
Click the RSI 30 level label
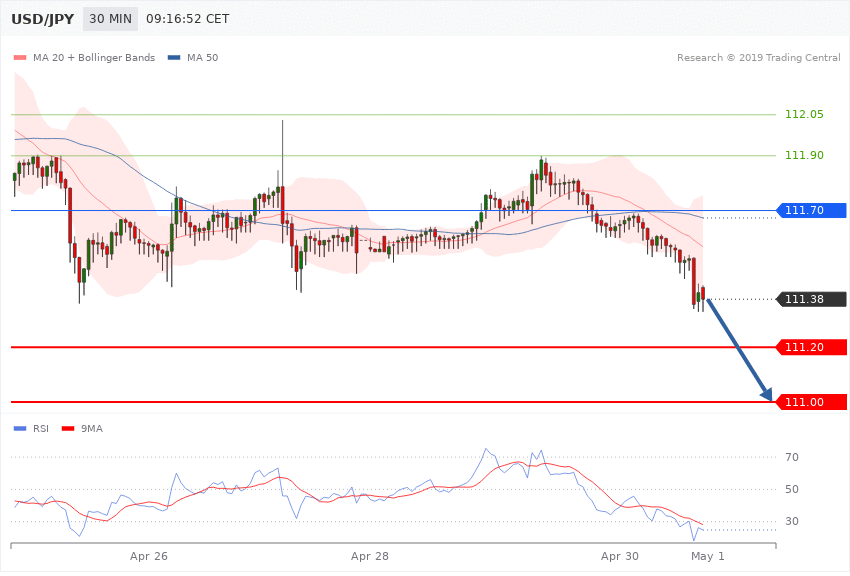click(x=791, y=521)
